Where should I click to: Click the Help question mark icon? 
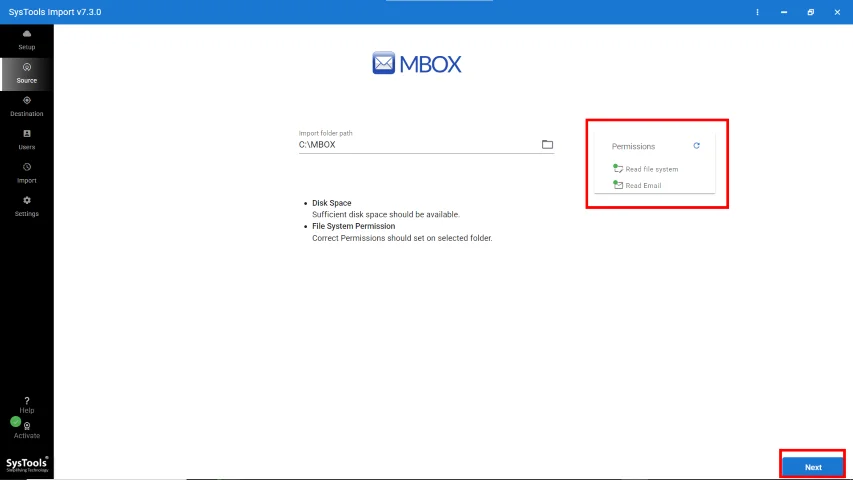coord(27,401)
